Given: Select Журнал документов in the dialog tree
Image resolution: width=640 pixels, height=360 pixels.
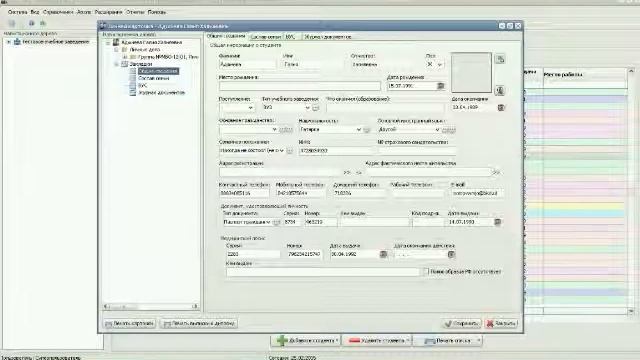Looking at the screenshot, I should [162, 93].
